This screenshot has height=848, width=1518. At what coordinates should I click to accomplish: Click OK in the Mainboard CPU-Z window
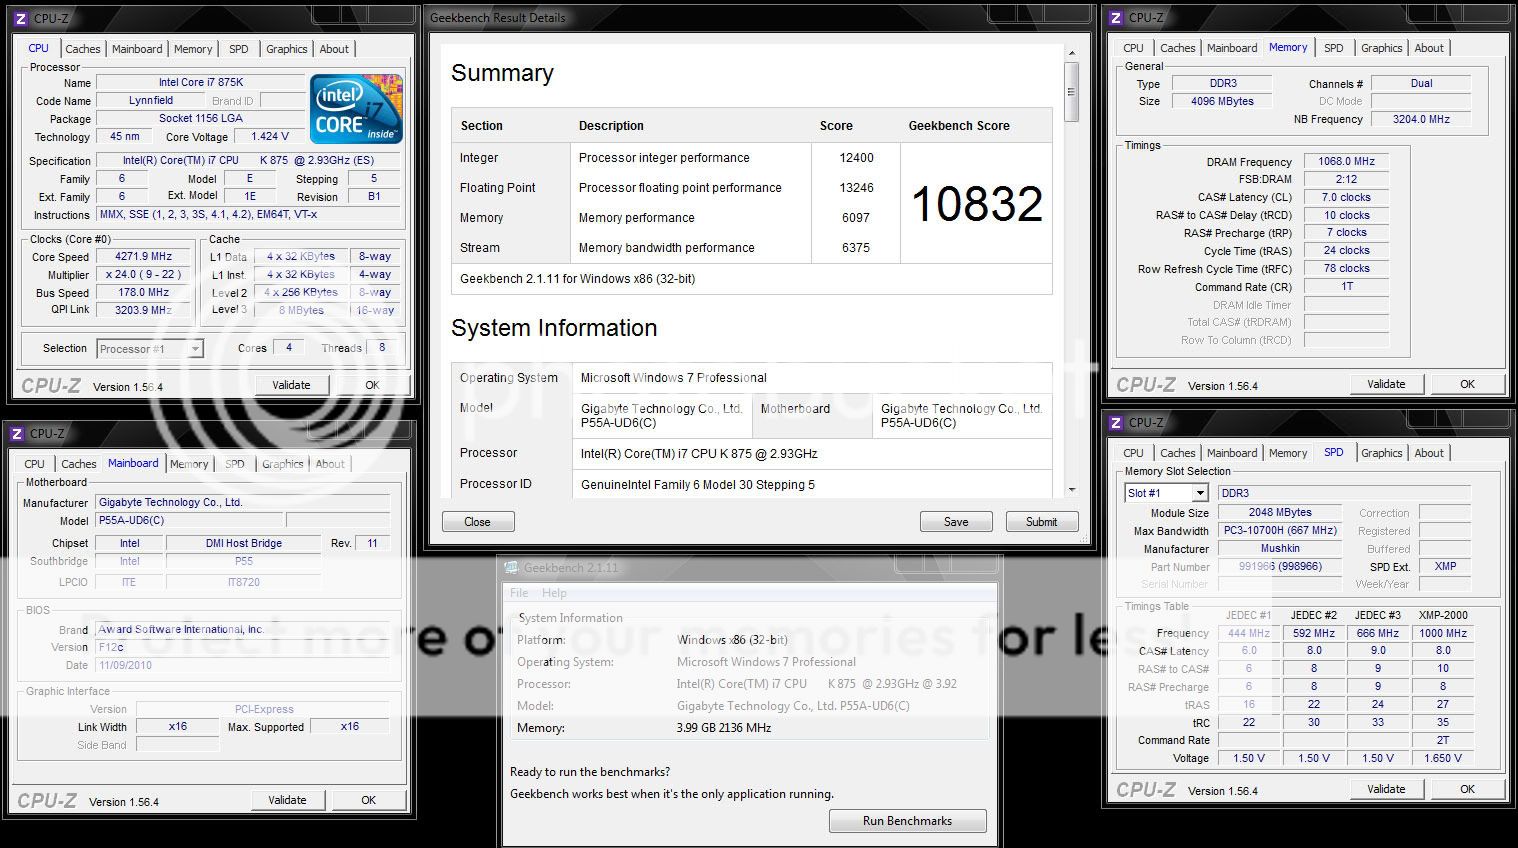(x=368, y=800)
